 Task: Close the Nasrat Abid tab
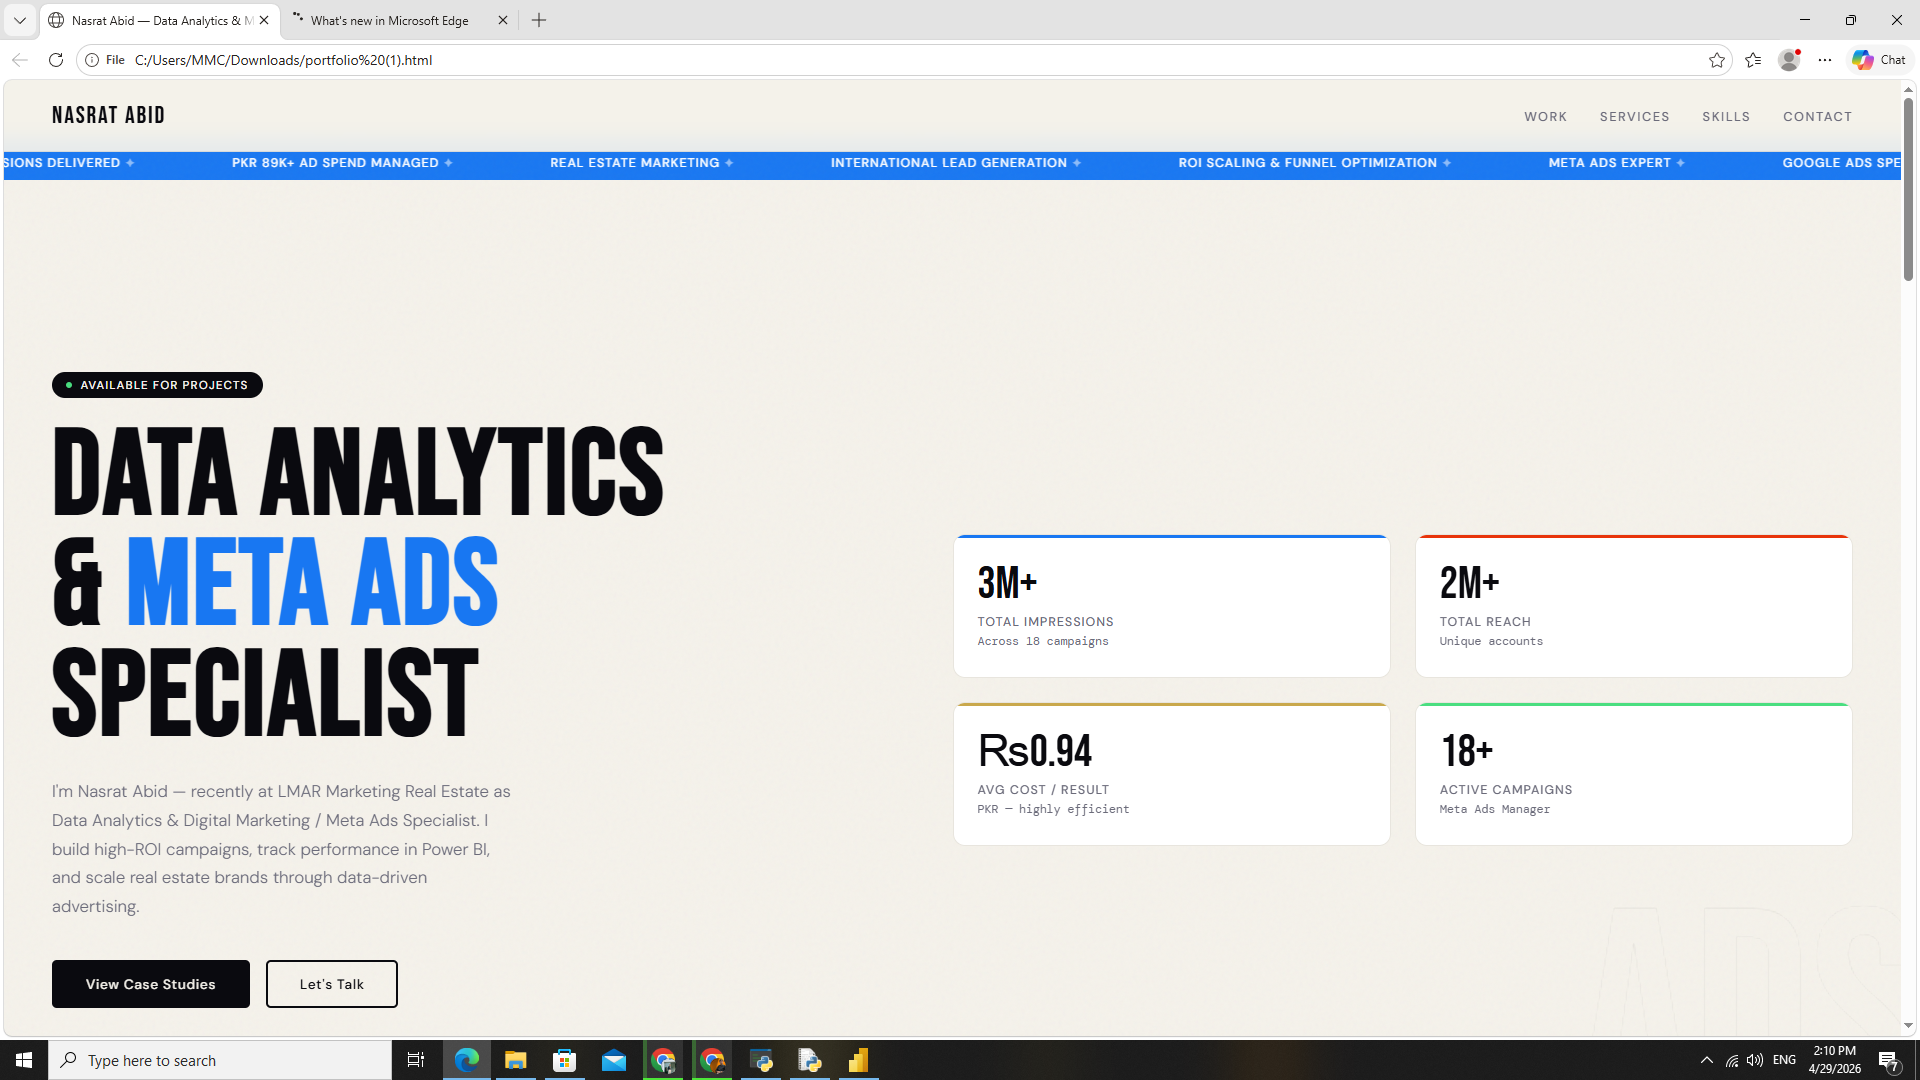[264, 20]
